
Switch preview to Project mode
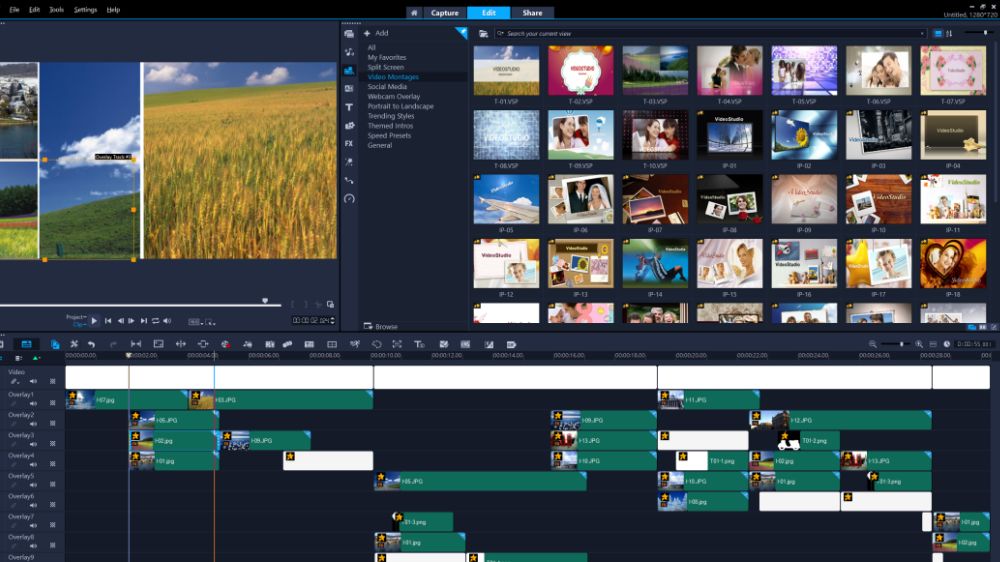coord(76,317)
